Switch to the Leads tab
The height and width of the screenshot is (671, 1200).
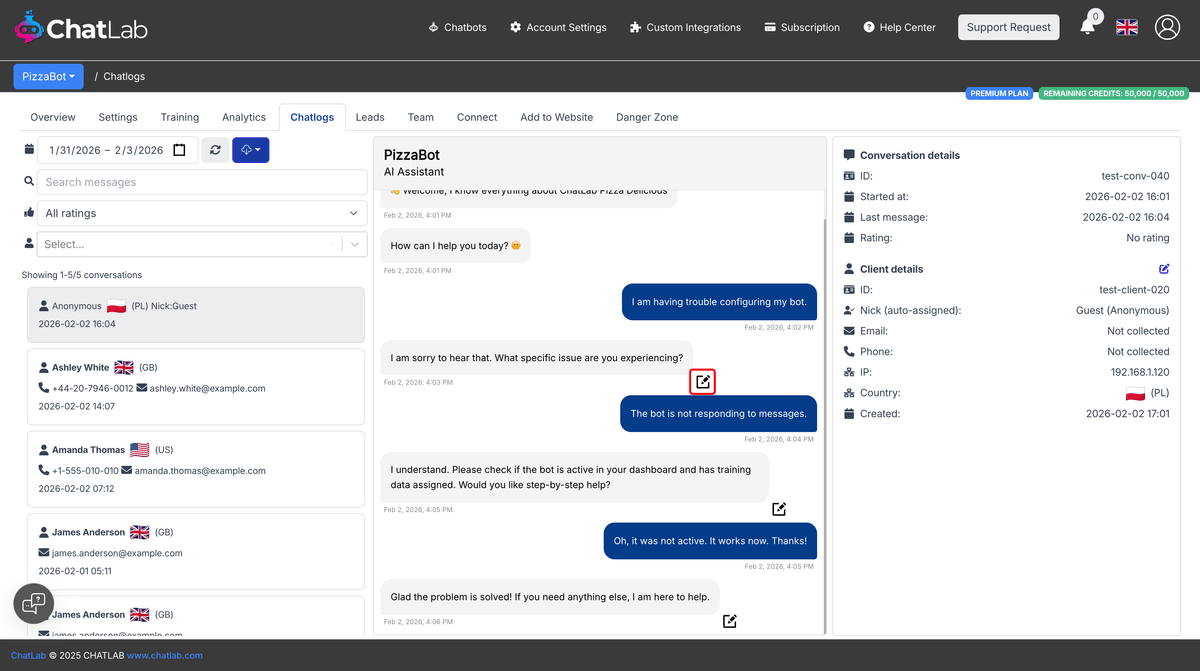[x=370, y=117]
